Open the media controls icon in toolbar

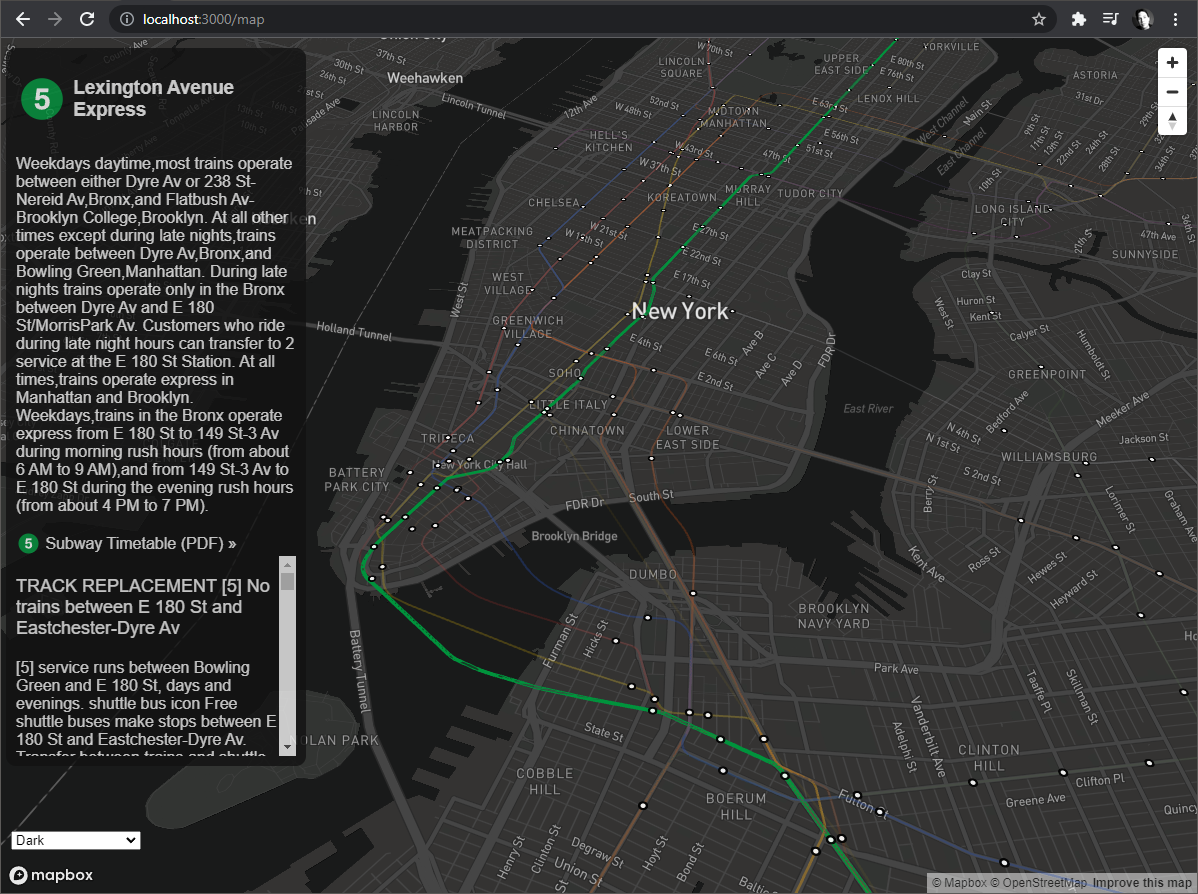[x=1110, y=19]
